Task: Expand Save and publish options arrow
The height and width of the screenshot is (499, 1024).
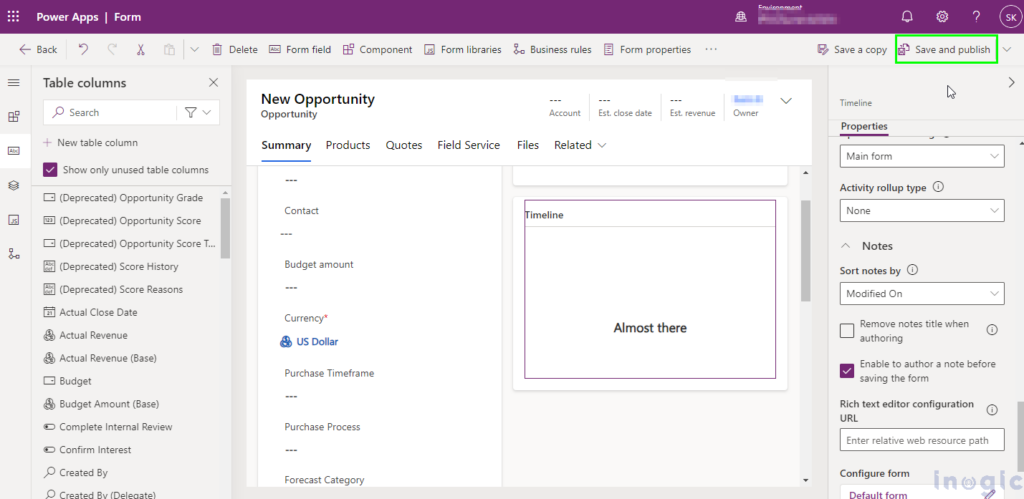Action: [x=1006, y=50]
